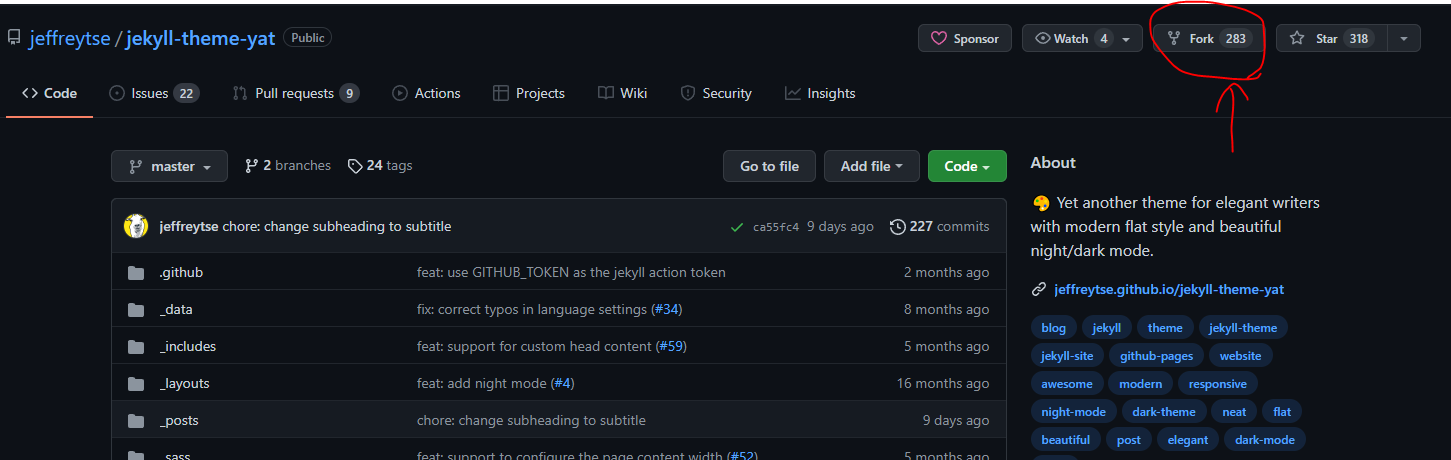Select the website topic tag
The image size is (1451, 460).
[x=1241, y=356]
